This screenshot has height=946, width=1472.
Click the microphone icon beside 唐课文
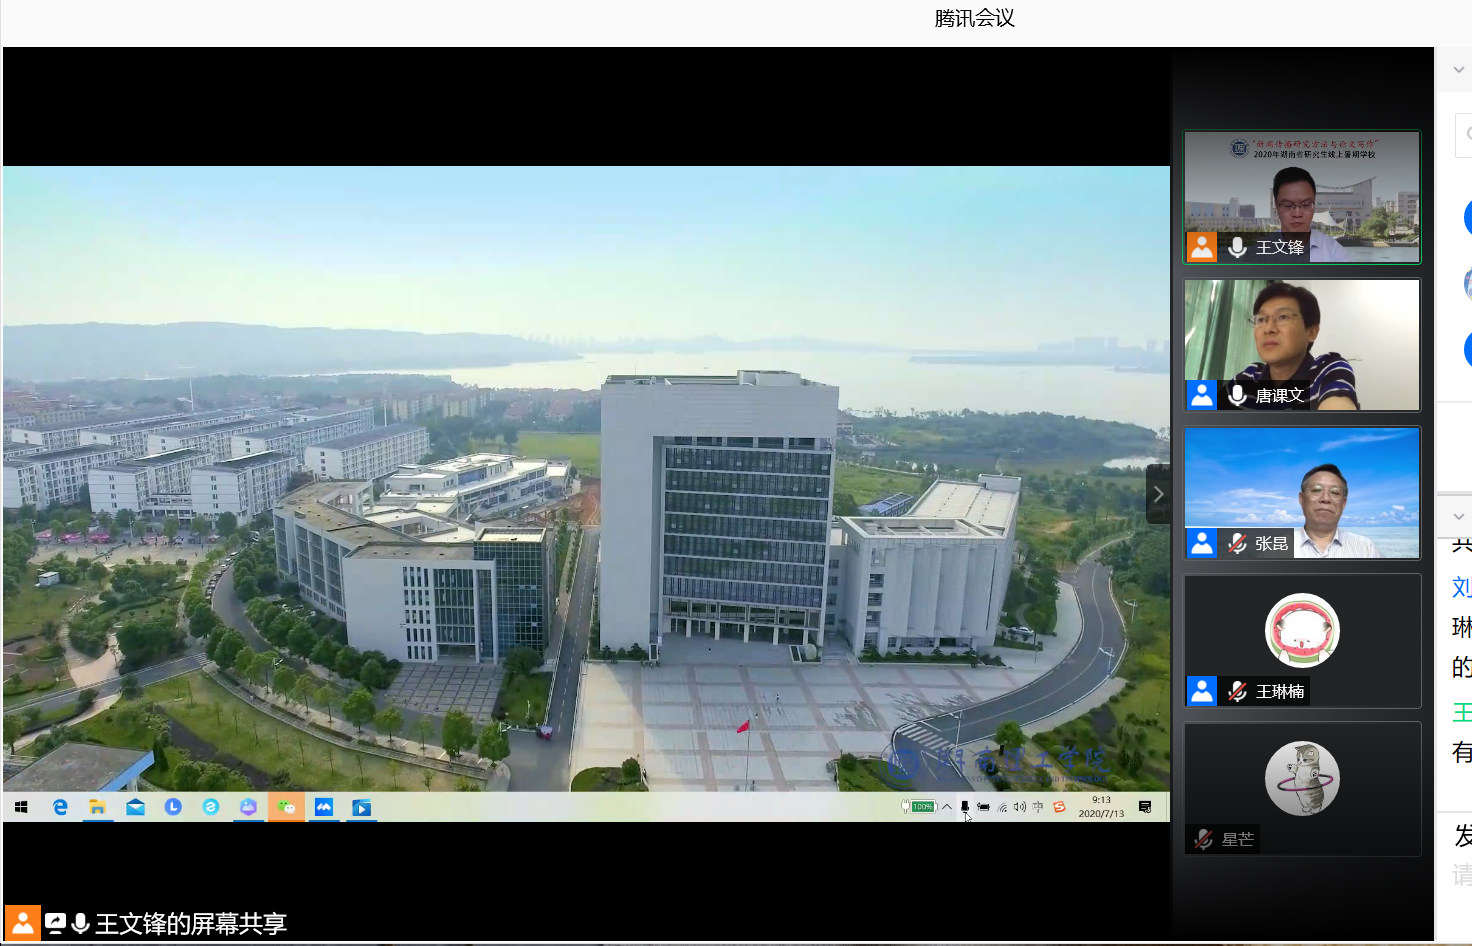click(x=1237, y=395)
